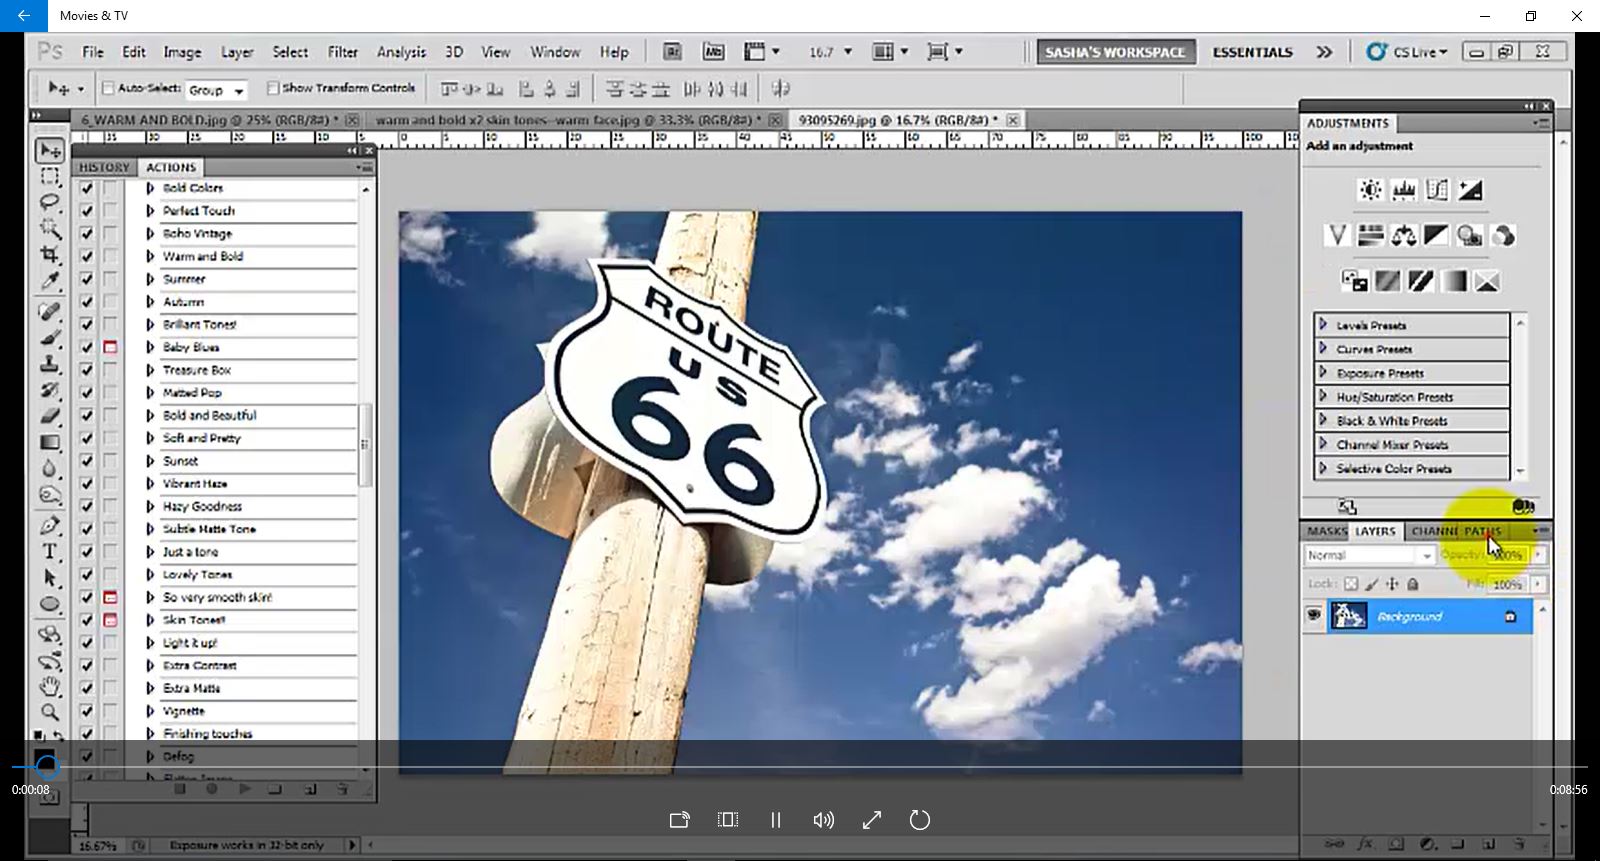Expand the Boho Vintage action
The width and height of the screenshot is (1600, 861).
[x=150, y=233]
